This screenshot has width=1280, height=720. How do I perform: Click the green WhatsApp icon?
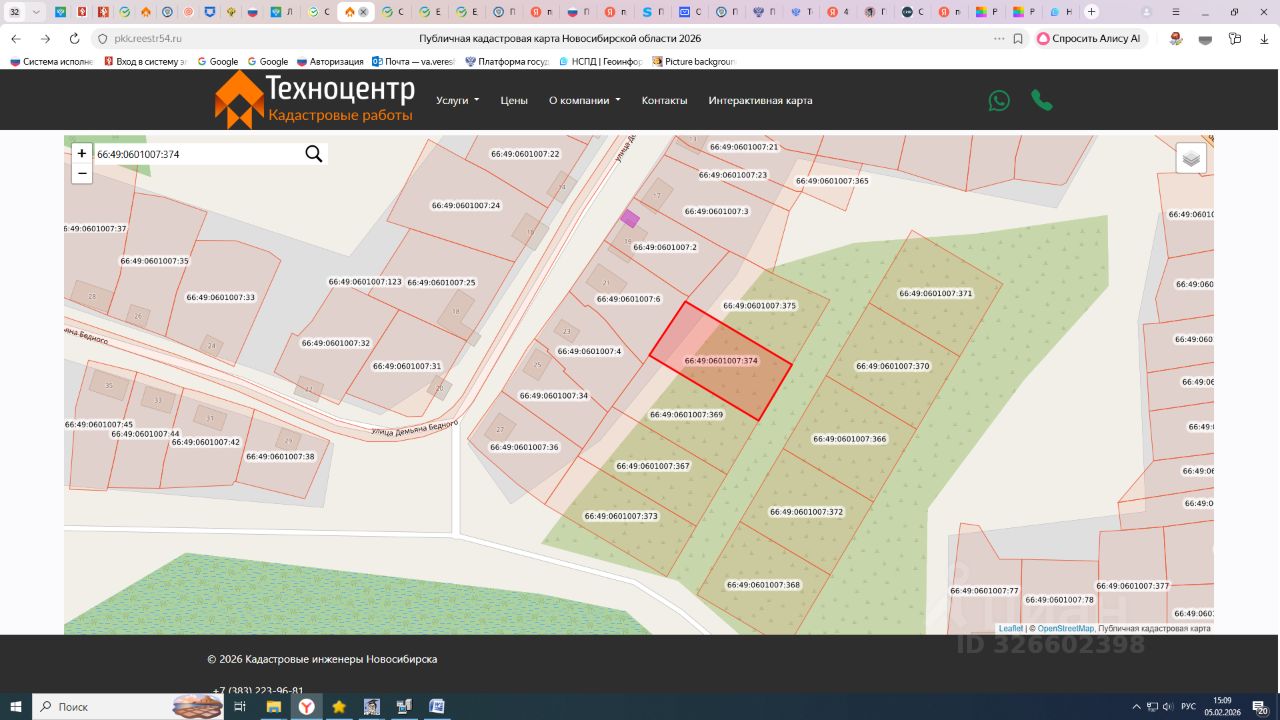pyautogui.click(x=999, y=100)
